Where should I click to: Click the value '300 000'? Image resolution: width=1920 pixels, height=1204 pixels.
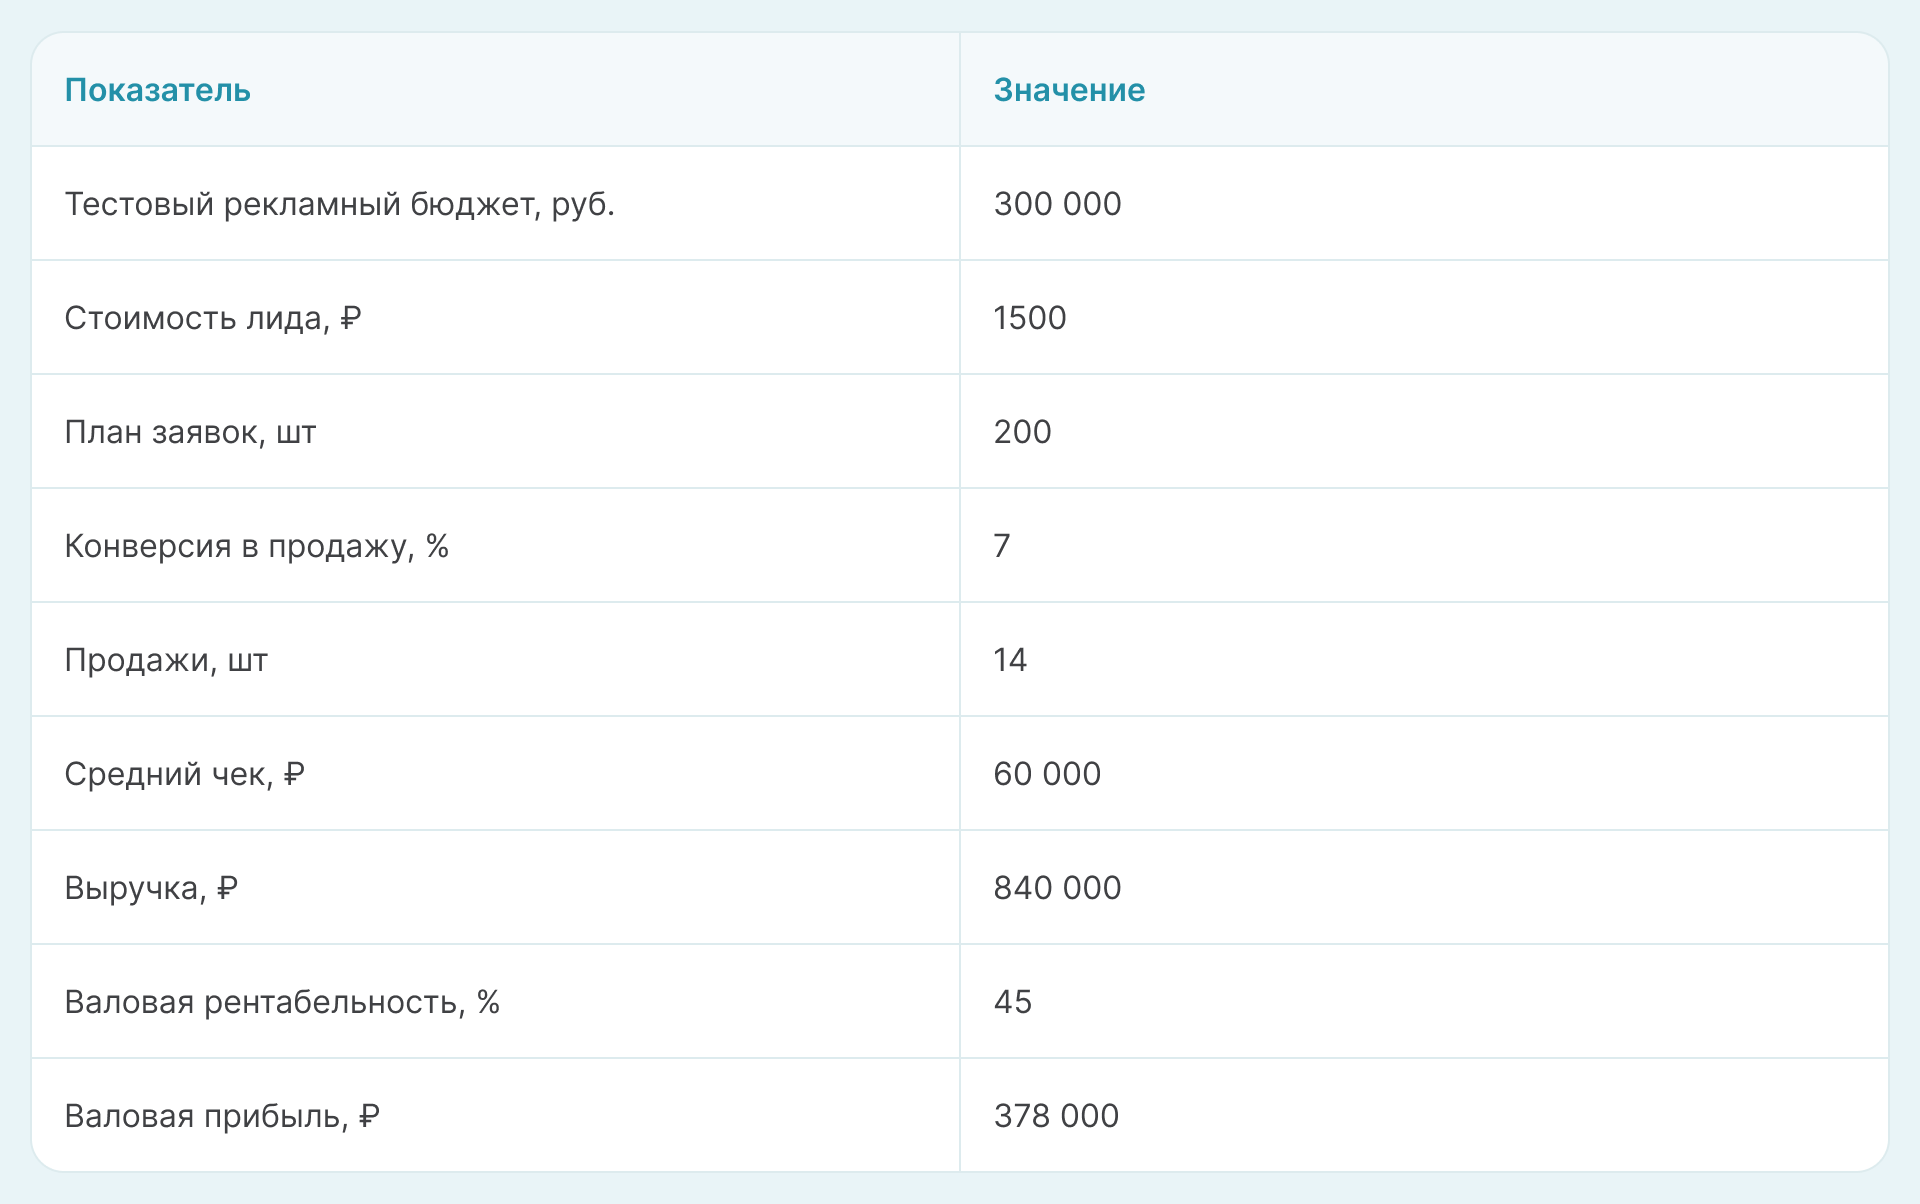1057,204
